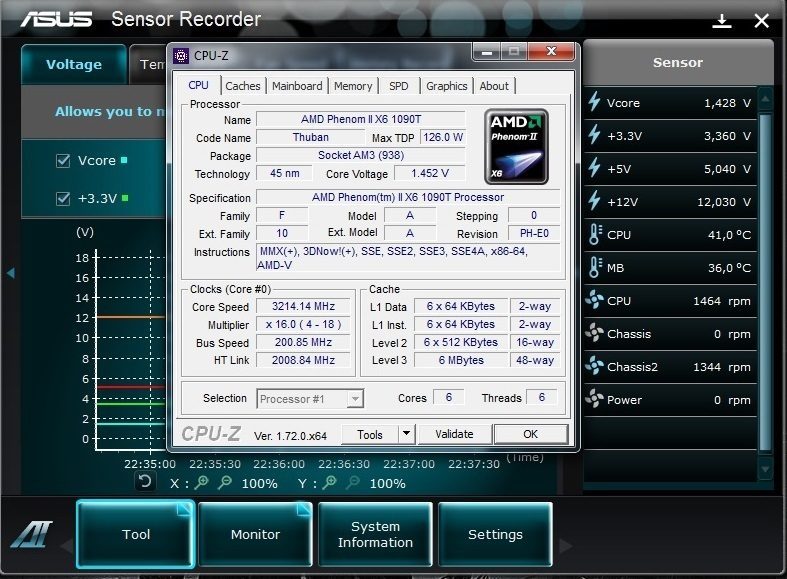Viewport: 787px width, 579px height.
Task: Click the +3.3V lightning bolt sensor icon
Action: tap(594, 135)
